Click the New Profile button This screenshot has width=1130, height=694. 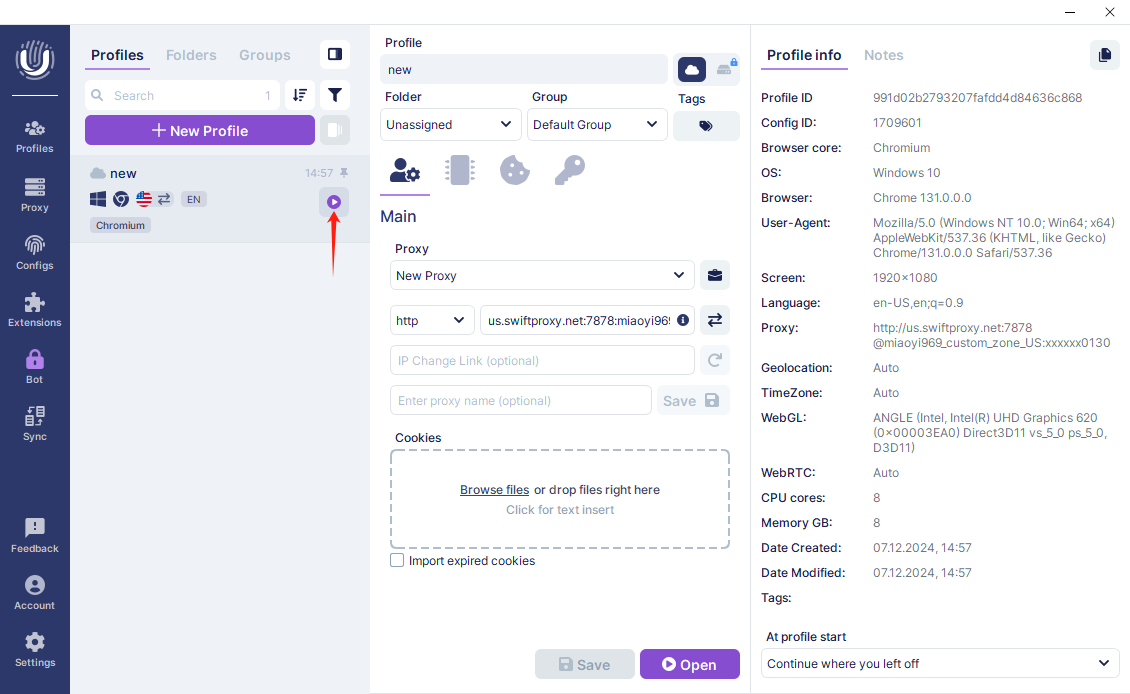point(200,130)
